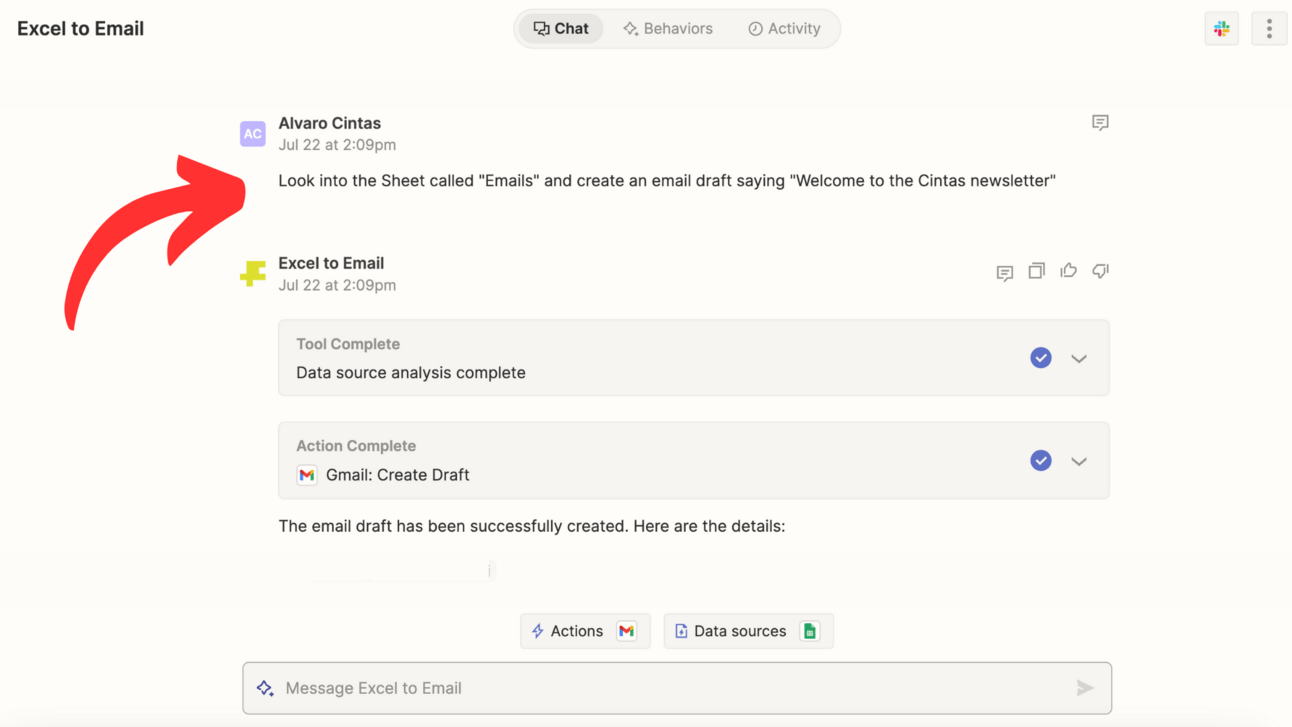Expand the Tool Complete card
This screenshot has height=727, width=1292.
[x=1079, y=358]
